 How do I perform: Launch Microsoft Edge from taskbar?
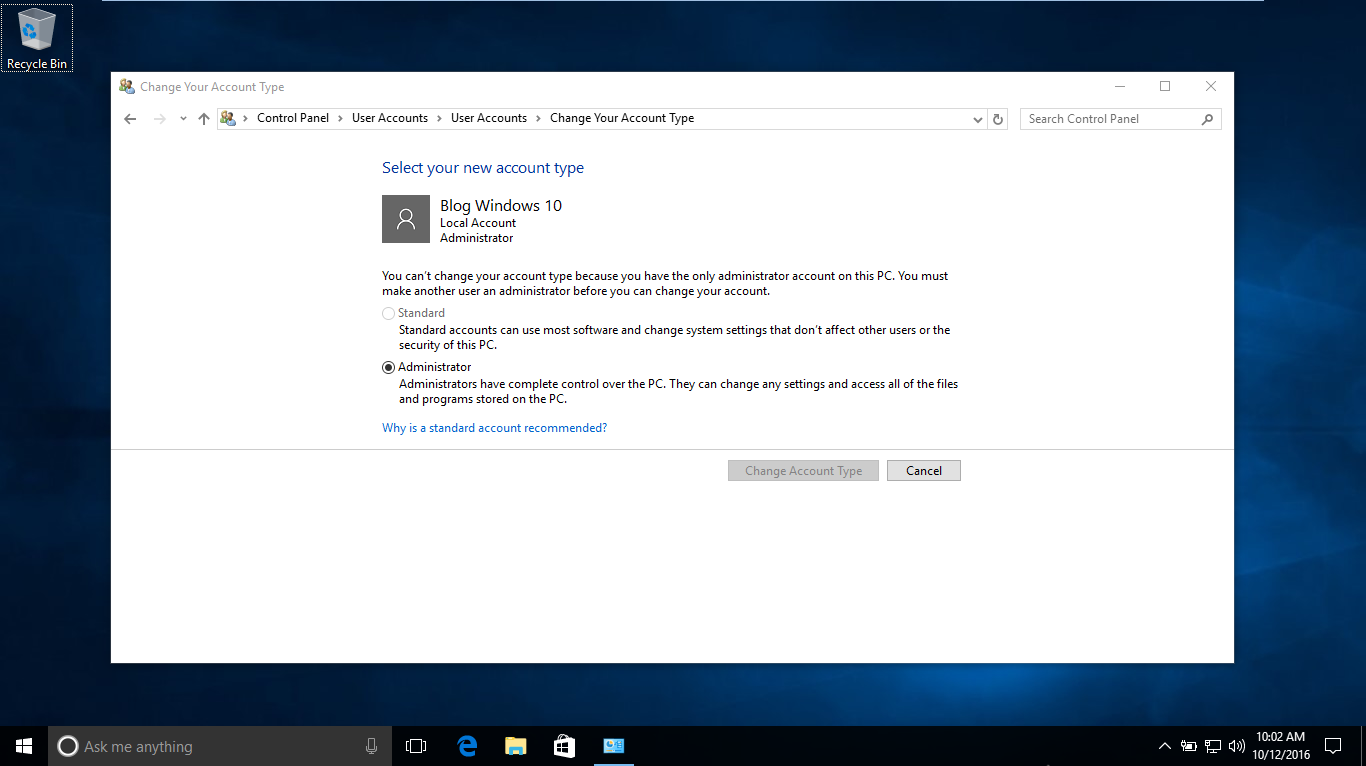pyautogui.click(x=467, y=746)
